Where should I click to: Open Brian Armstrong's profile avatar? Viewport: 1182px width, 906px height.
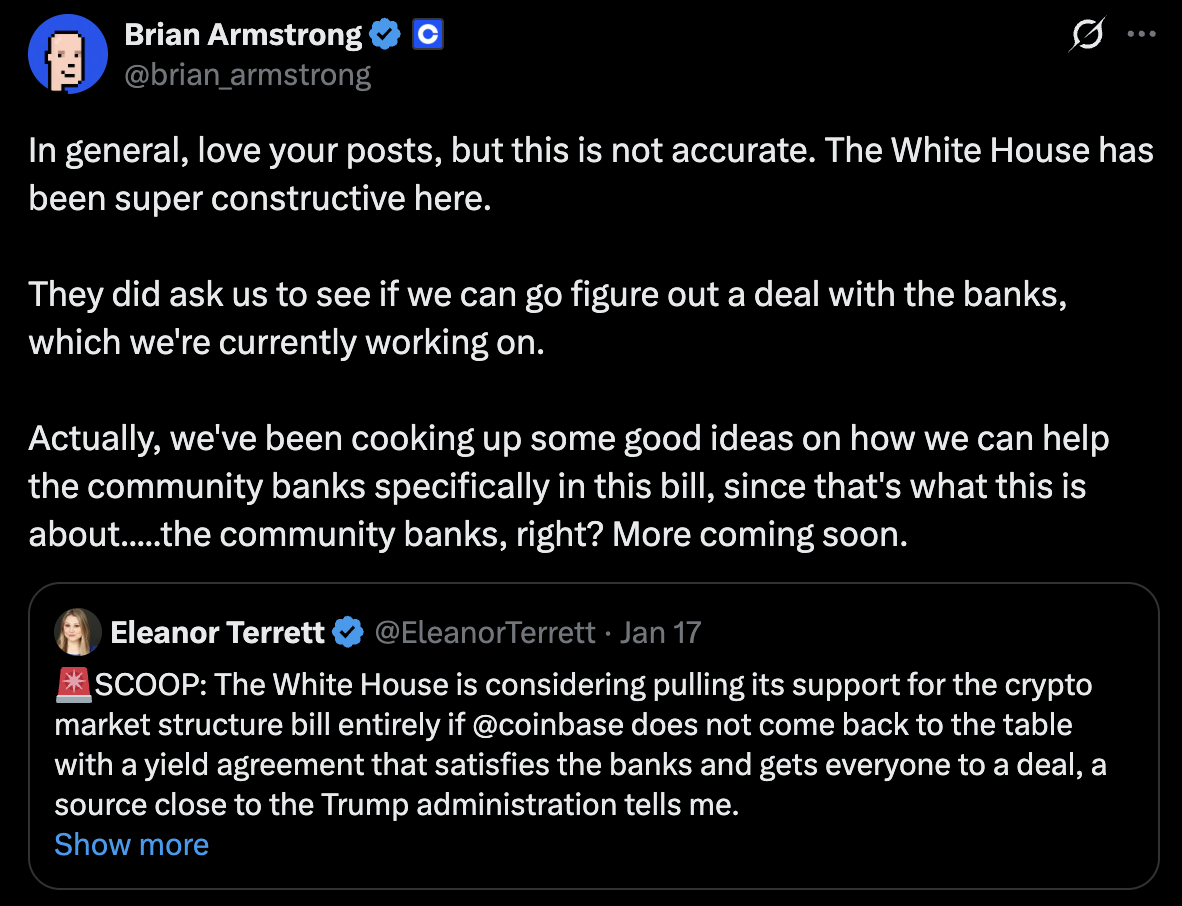coord(68,55)
